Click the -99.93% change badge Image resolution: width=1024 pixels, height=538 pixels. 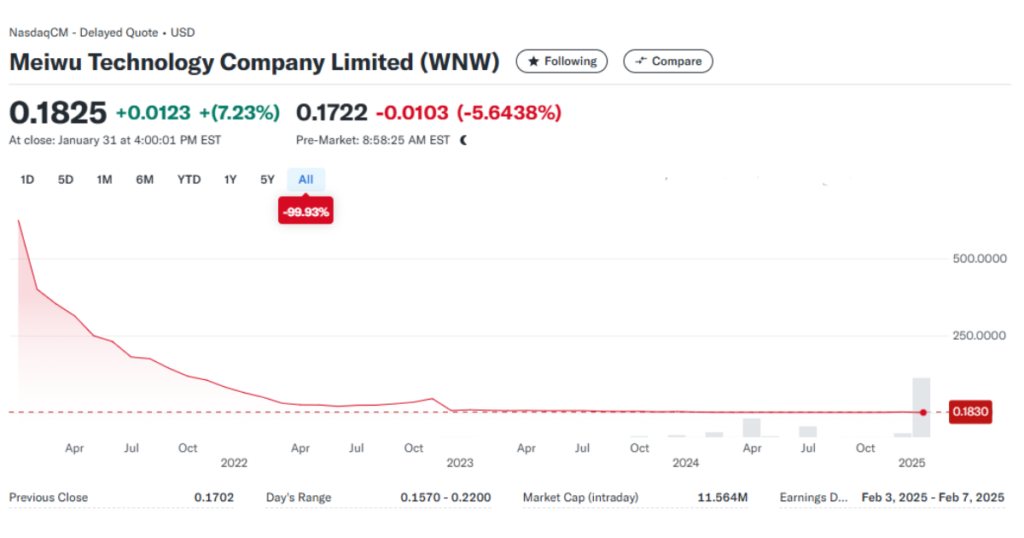[306, 211]
